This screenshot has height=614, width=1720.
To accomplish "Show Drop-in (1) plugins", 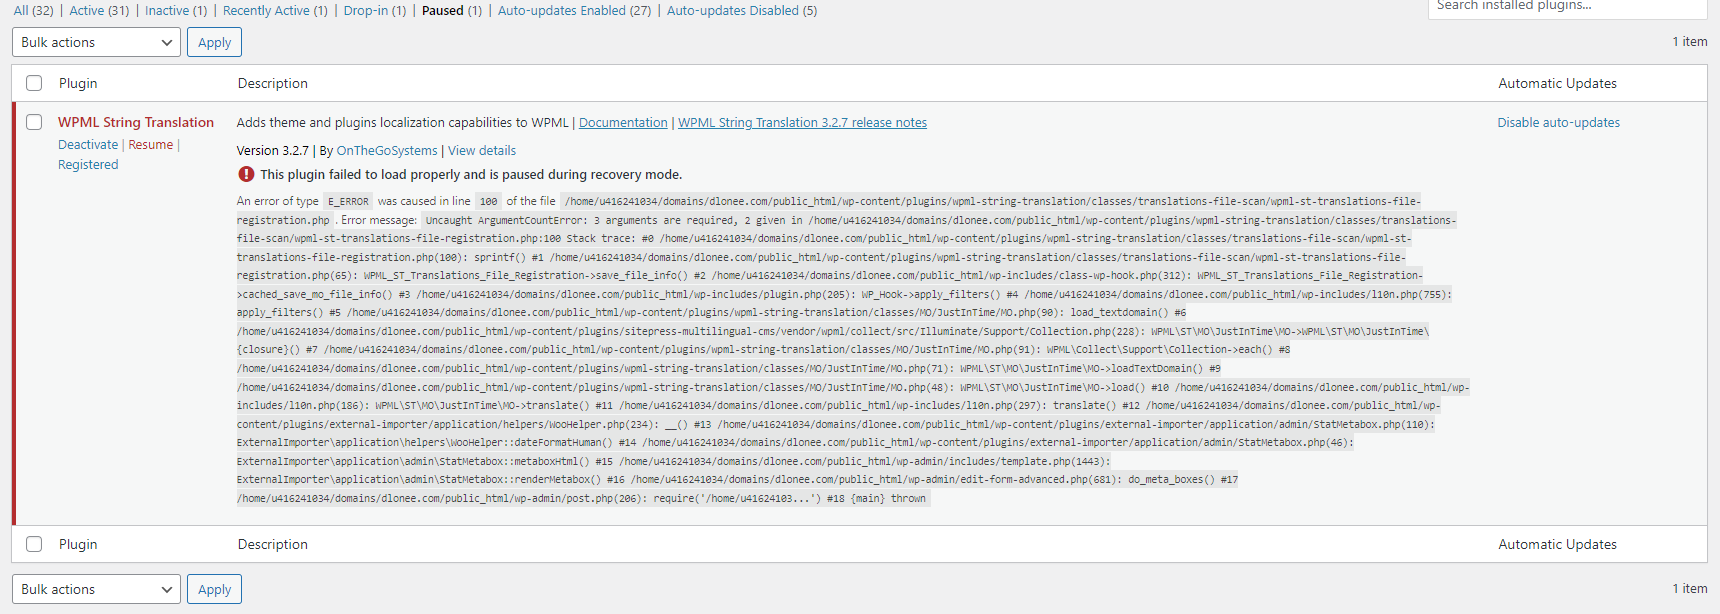I will click(x=375, y=10).
